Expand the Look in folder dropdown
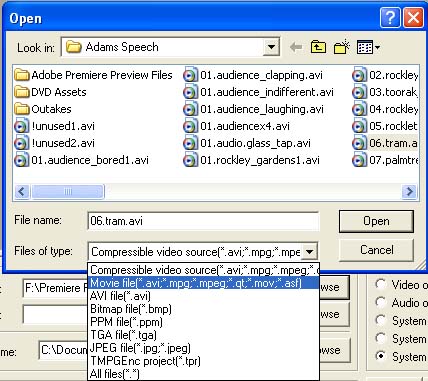428x381 pixels. (271, 47)
